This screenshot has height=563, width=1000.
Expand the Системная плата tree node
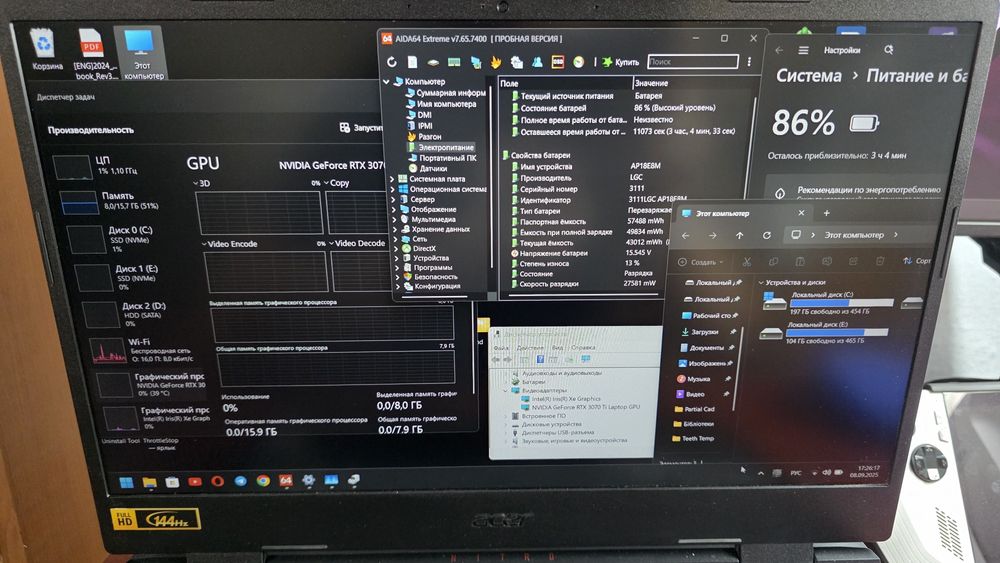(393, 179)
